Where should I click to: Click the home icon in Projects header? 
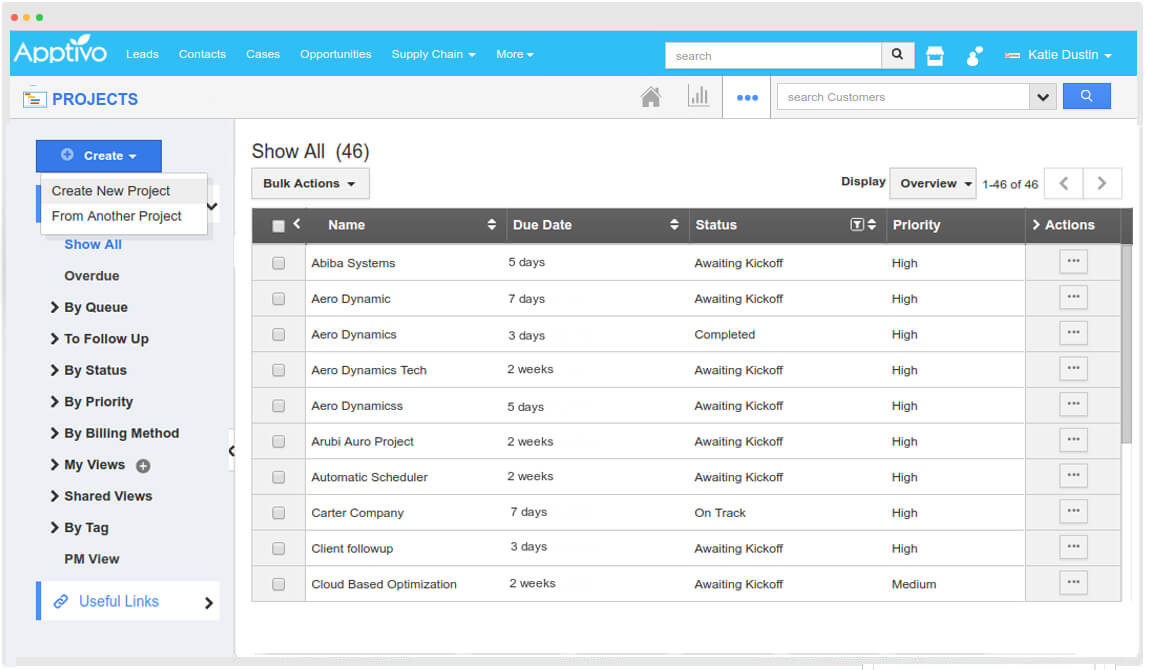point(651,97)
